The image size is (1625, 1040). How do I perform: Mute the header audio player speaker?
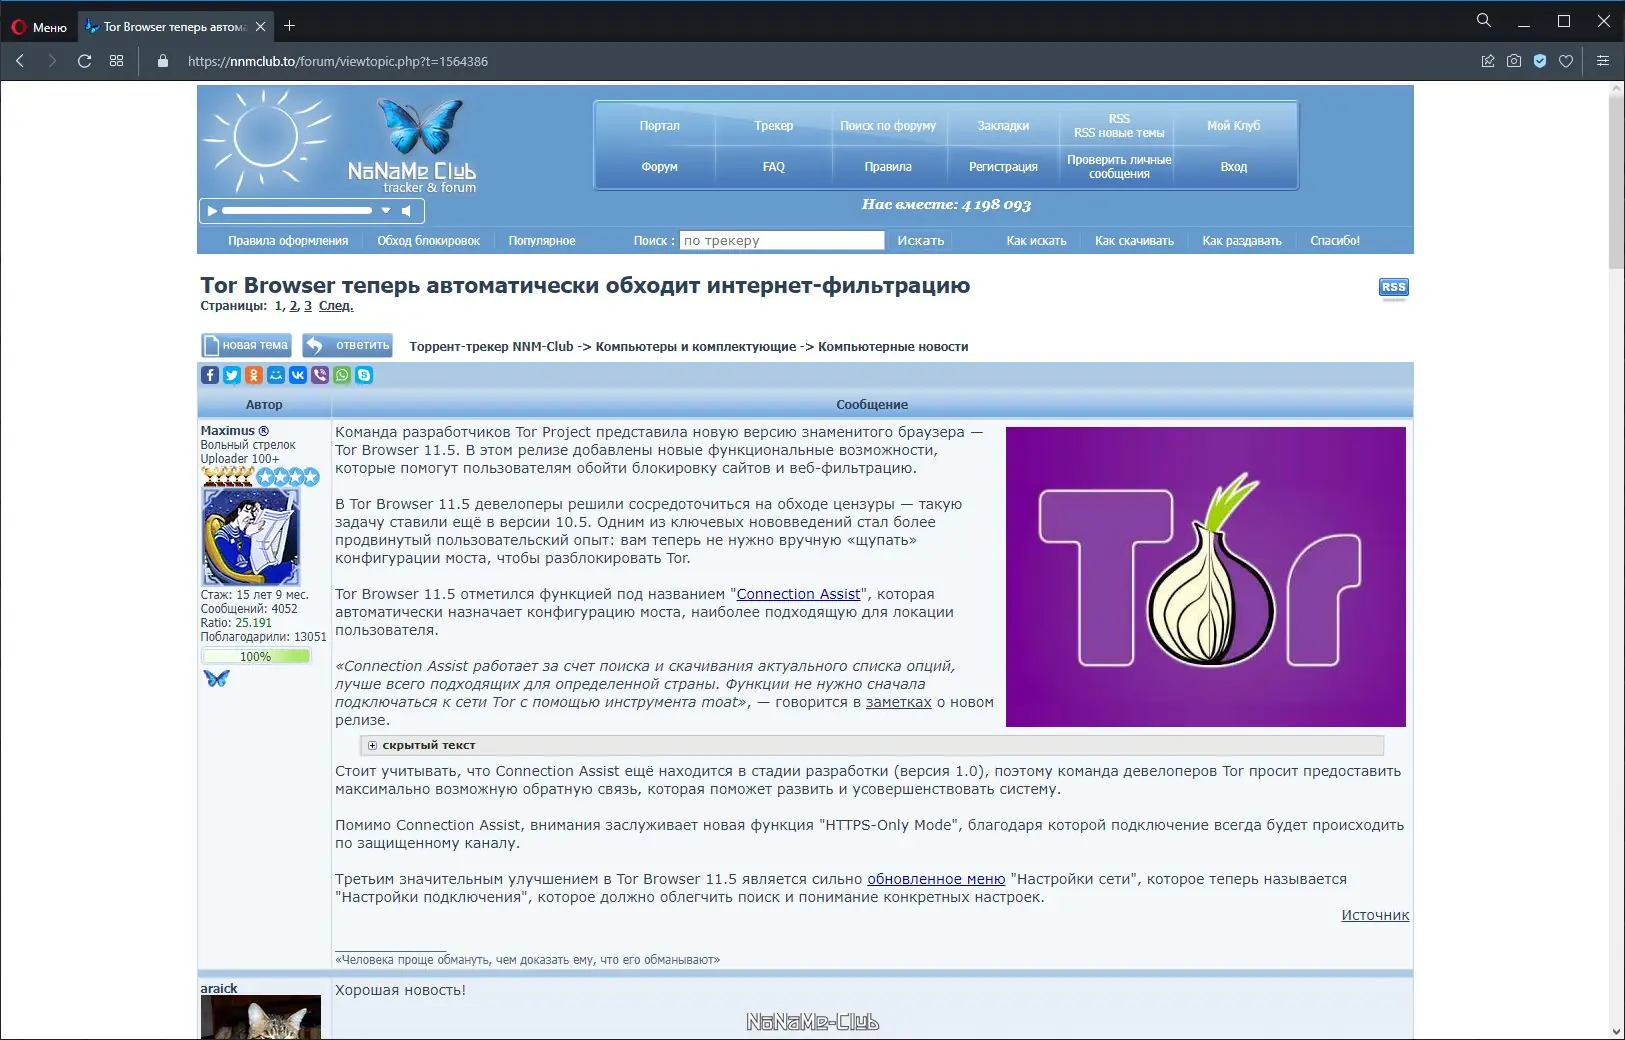pos(407,210)
